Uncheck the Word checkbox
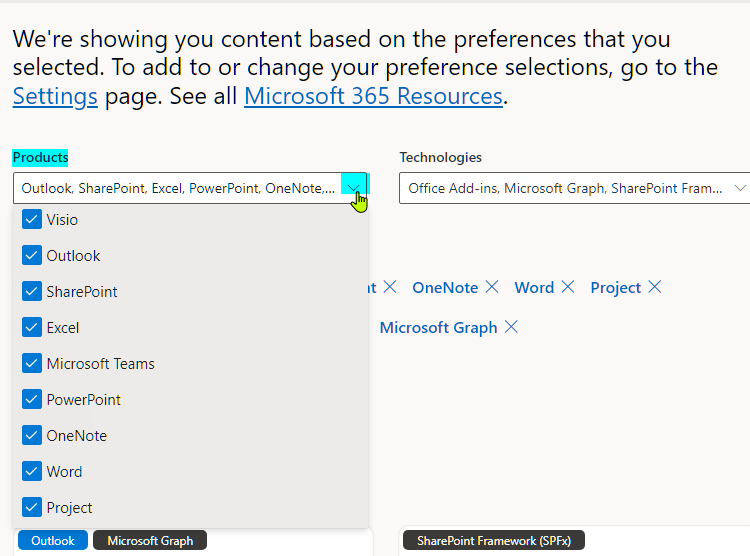 (x=32, y=471)
